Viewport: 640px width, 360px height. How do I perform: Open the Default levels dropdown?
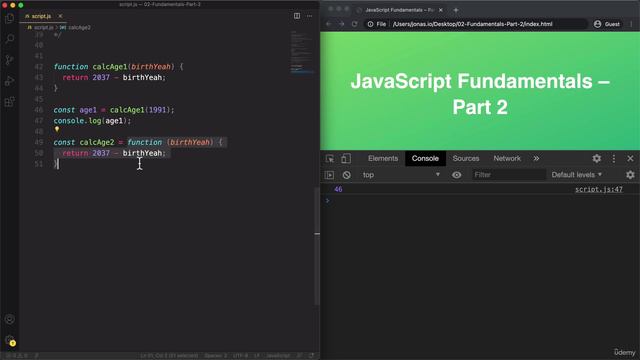577,175
